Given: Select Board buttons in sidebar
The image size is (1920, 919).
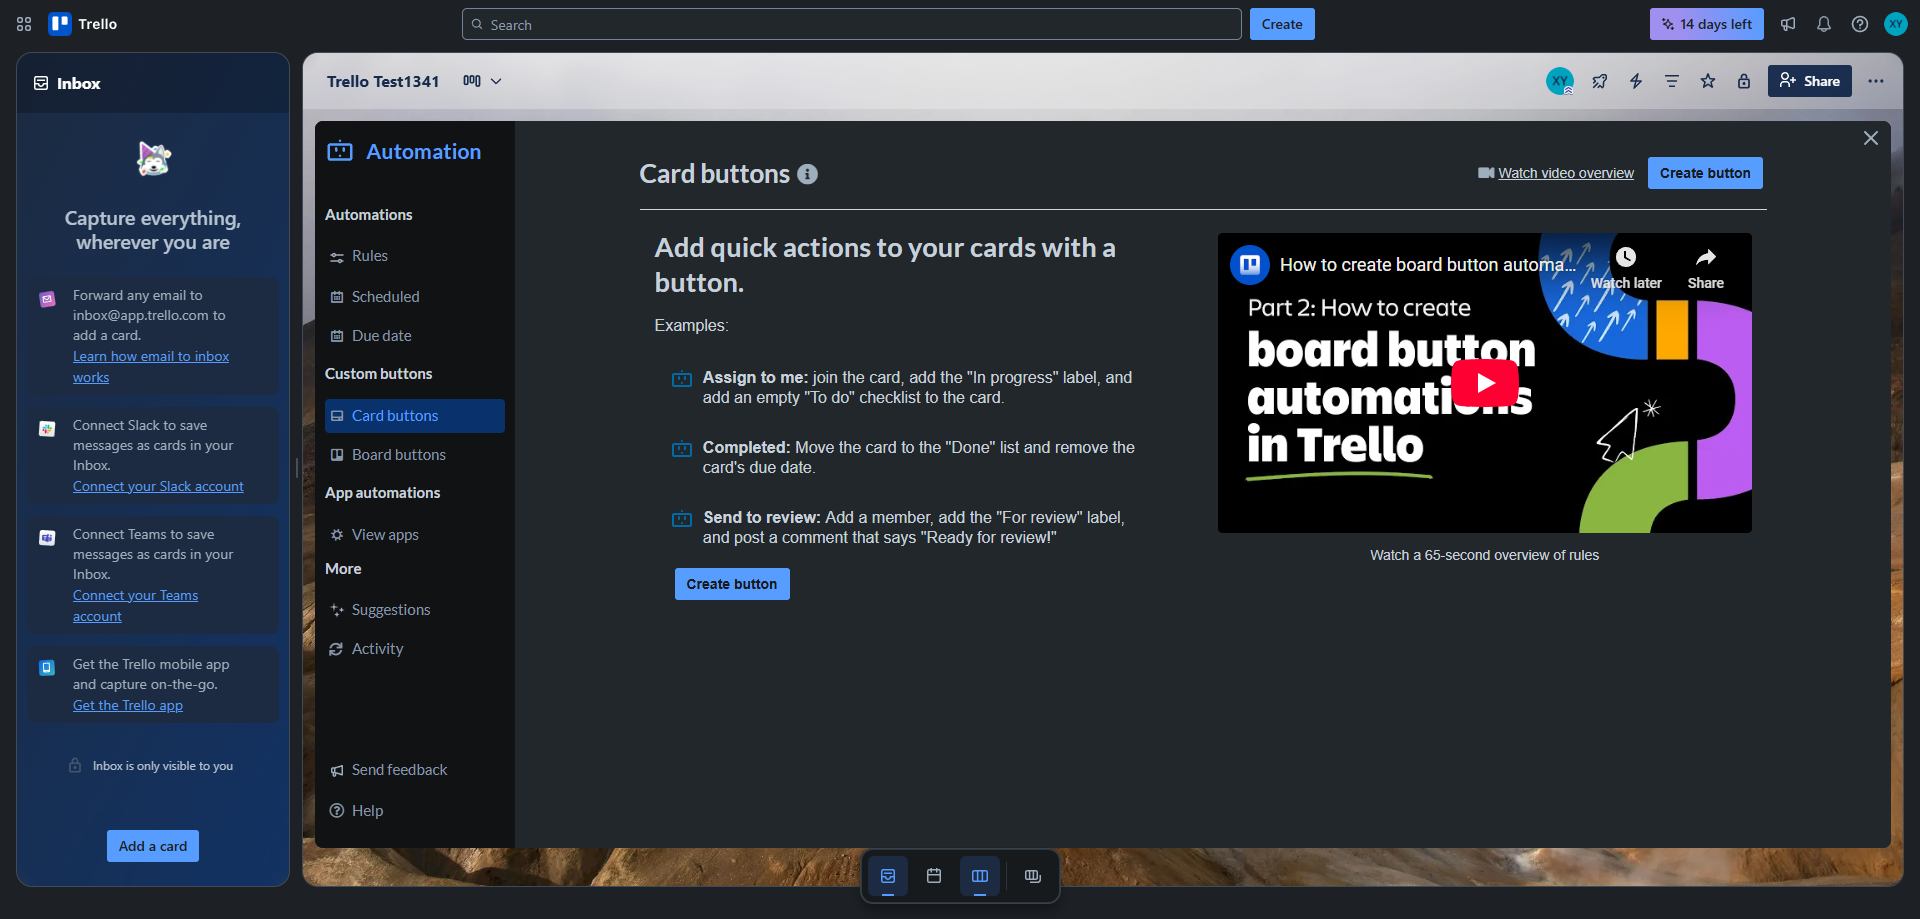Looking at the screenshot, I should tap(414, 455).
